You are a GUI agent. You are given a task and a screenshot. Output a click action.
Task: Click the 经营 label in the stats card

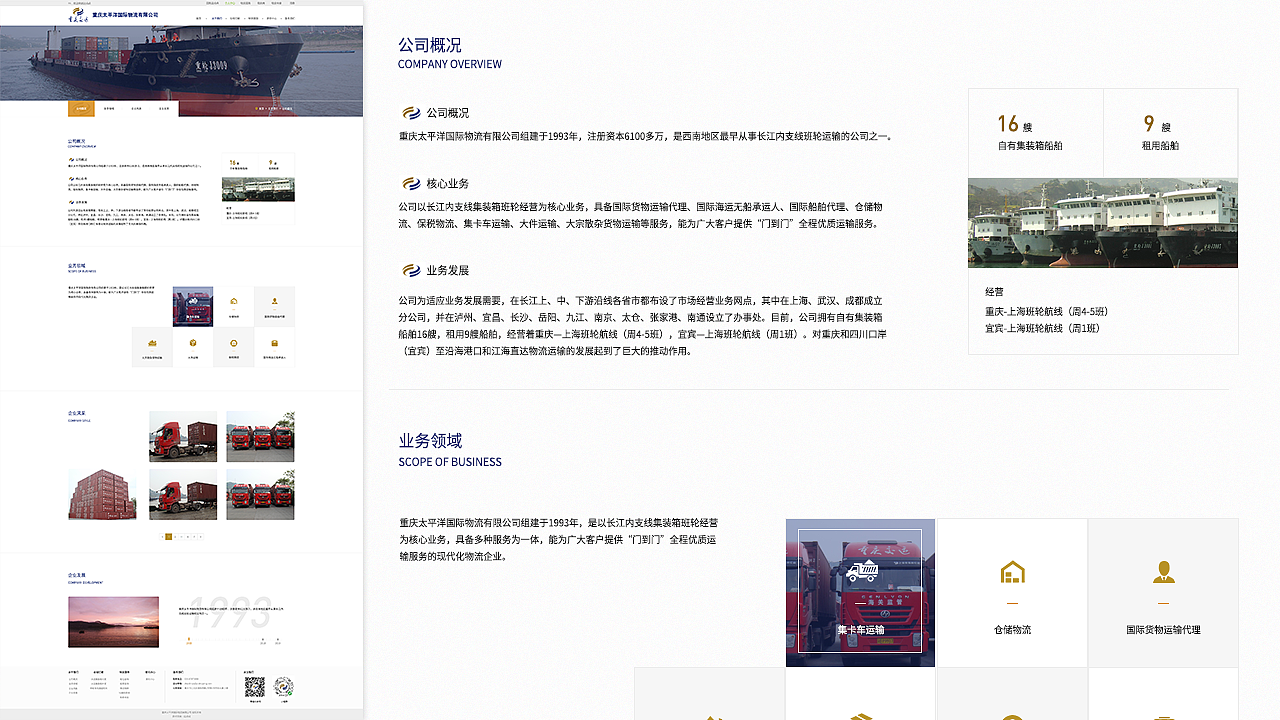click(994, 292)
